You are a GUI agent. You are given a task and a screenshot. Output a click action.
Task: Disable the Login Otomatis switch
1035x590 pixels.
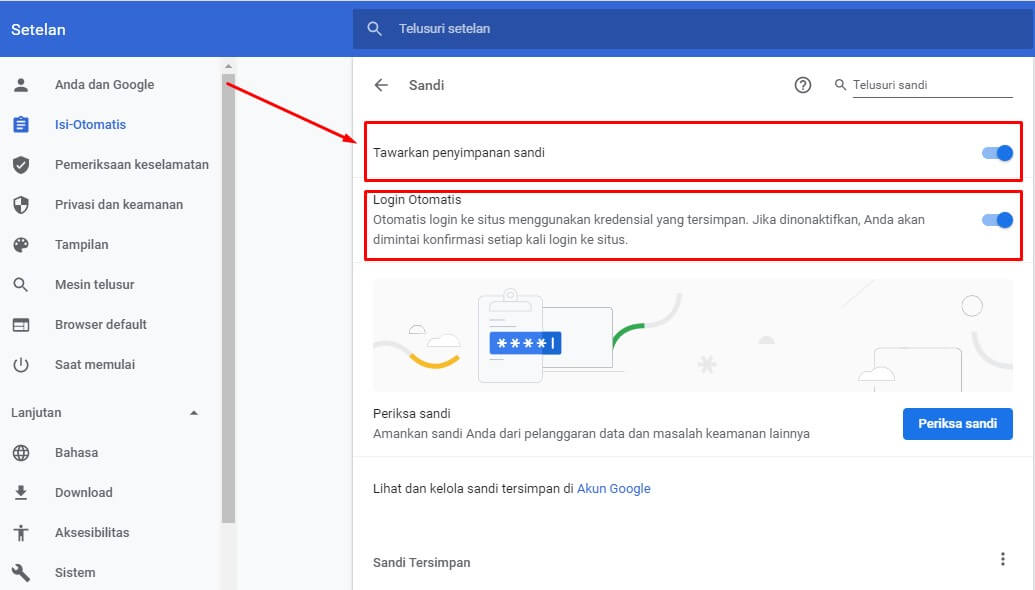tap(997, 220)
